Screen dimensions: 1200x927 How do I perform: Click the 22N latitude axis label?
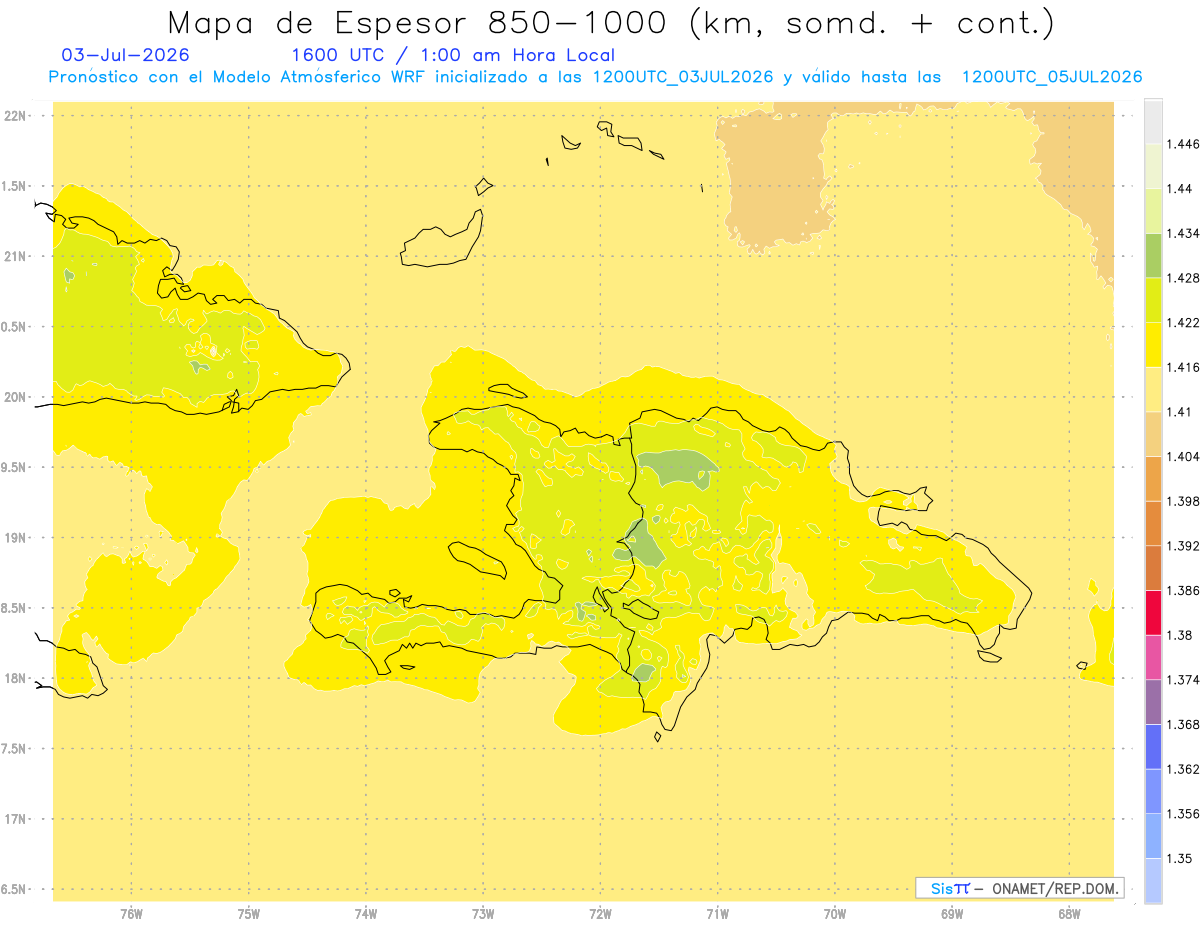pyautogui.click(x=17, y=116)
